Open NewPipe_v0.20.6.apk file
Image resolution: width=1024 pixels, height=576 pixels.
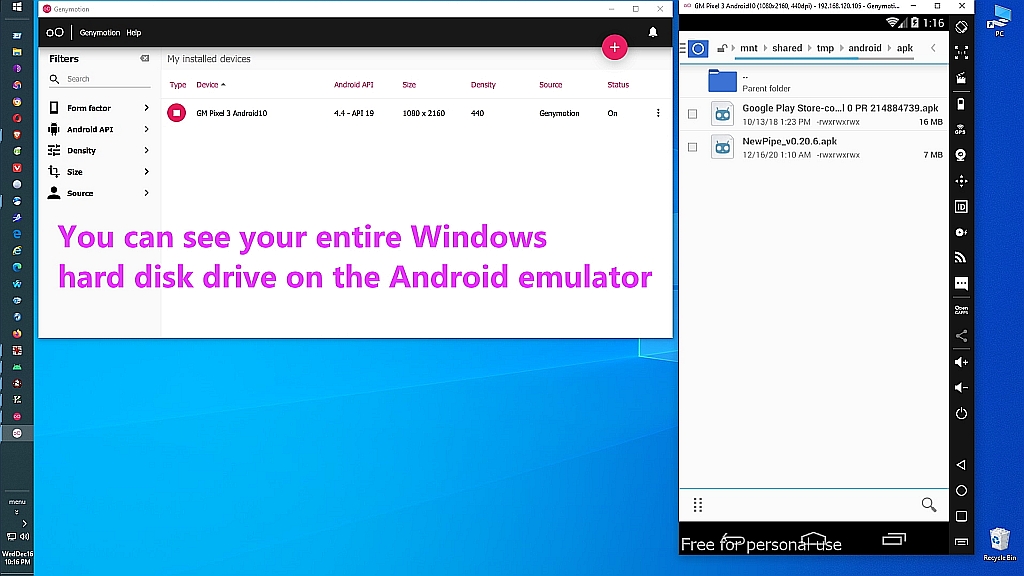point(814,147)
